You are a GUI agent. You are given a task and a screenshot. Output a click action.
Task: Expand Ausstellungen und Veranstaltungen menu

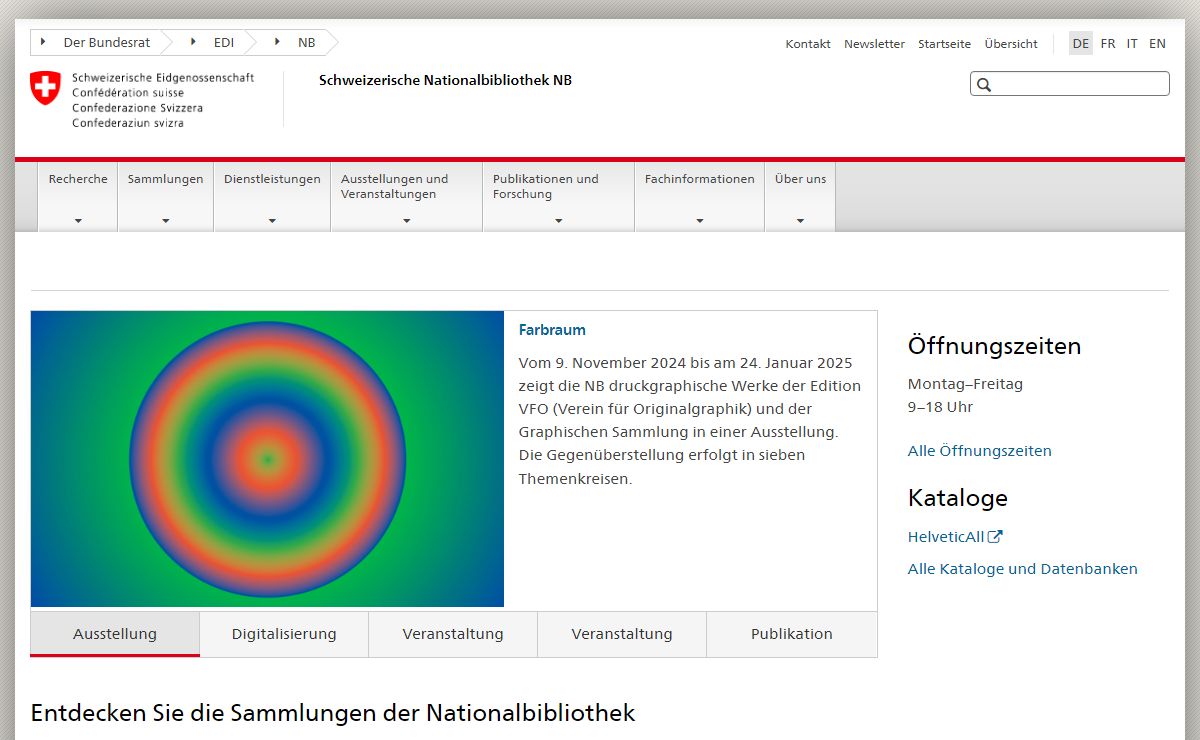(406, 197)
